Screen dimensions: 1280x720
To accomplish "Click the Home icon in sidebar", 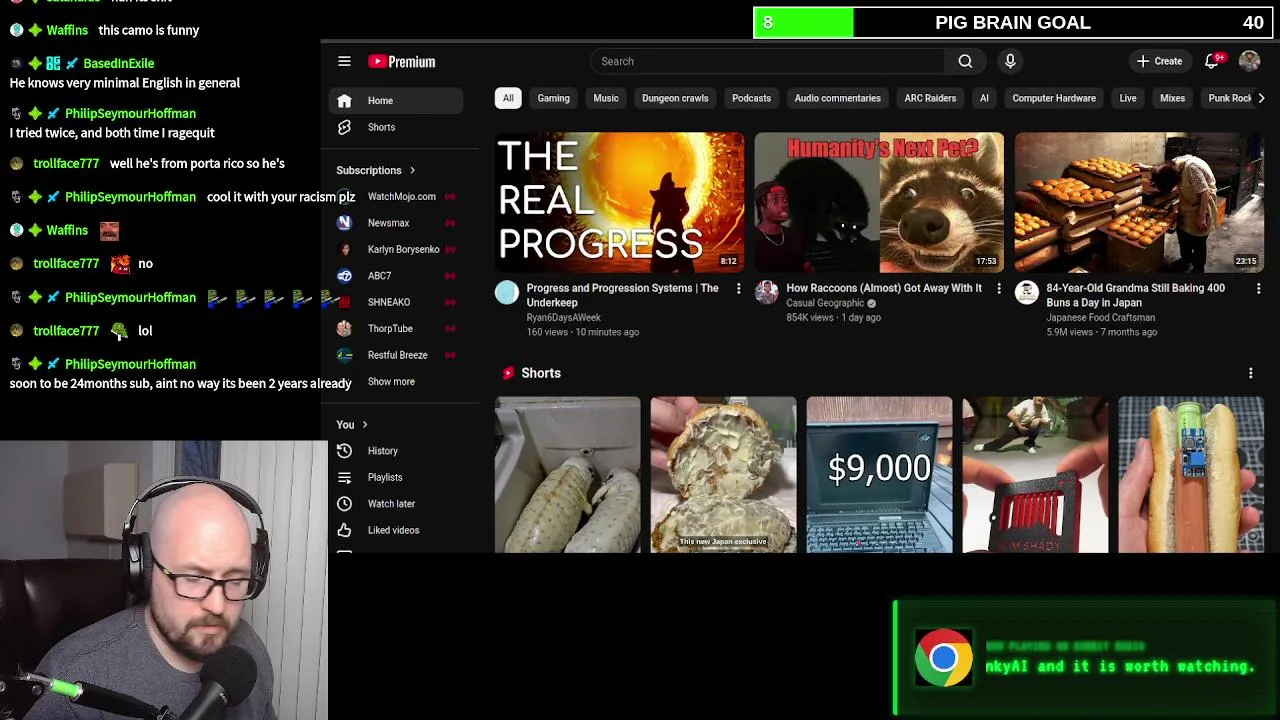I will [344, 100].
